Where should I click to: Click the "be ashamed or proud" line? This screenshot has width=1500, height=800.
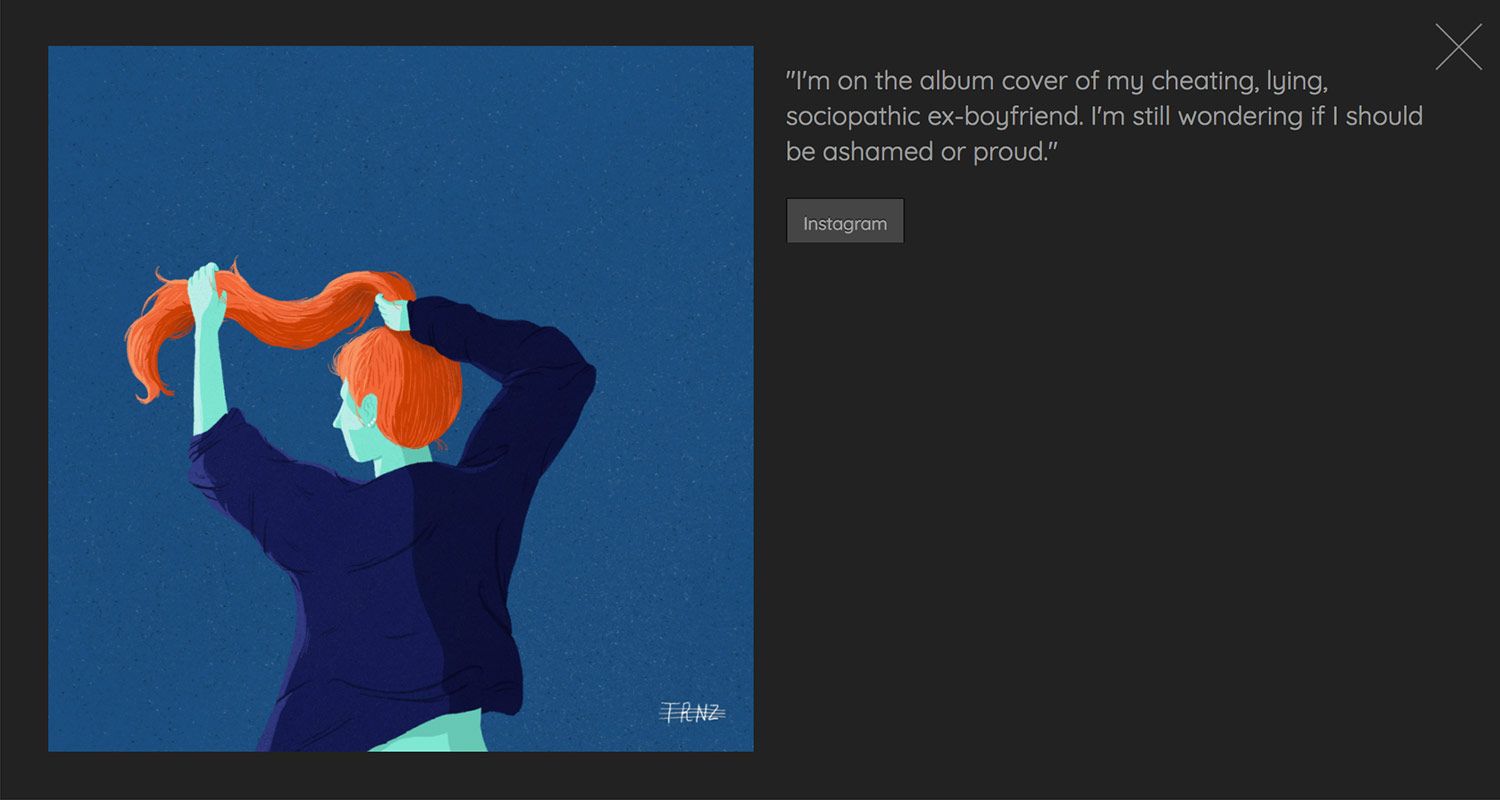[922, 151]
